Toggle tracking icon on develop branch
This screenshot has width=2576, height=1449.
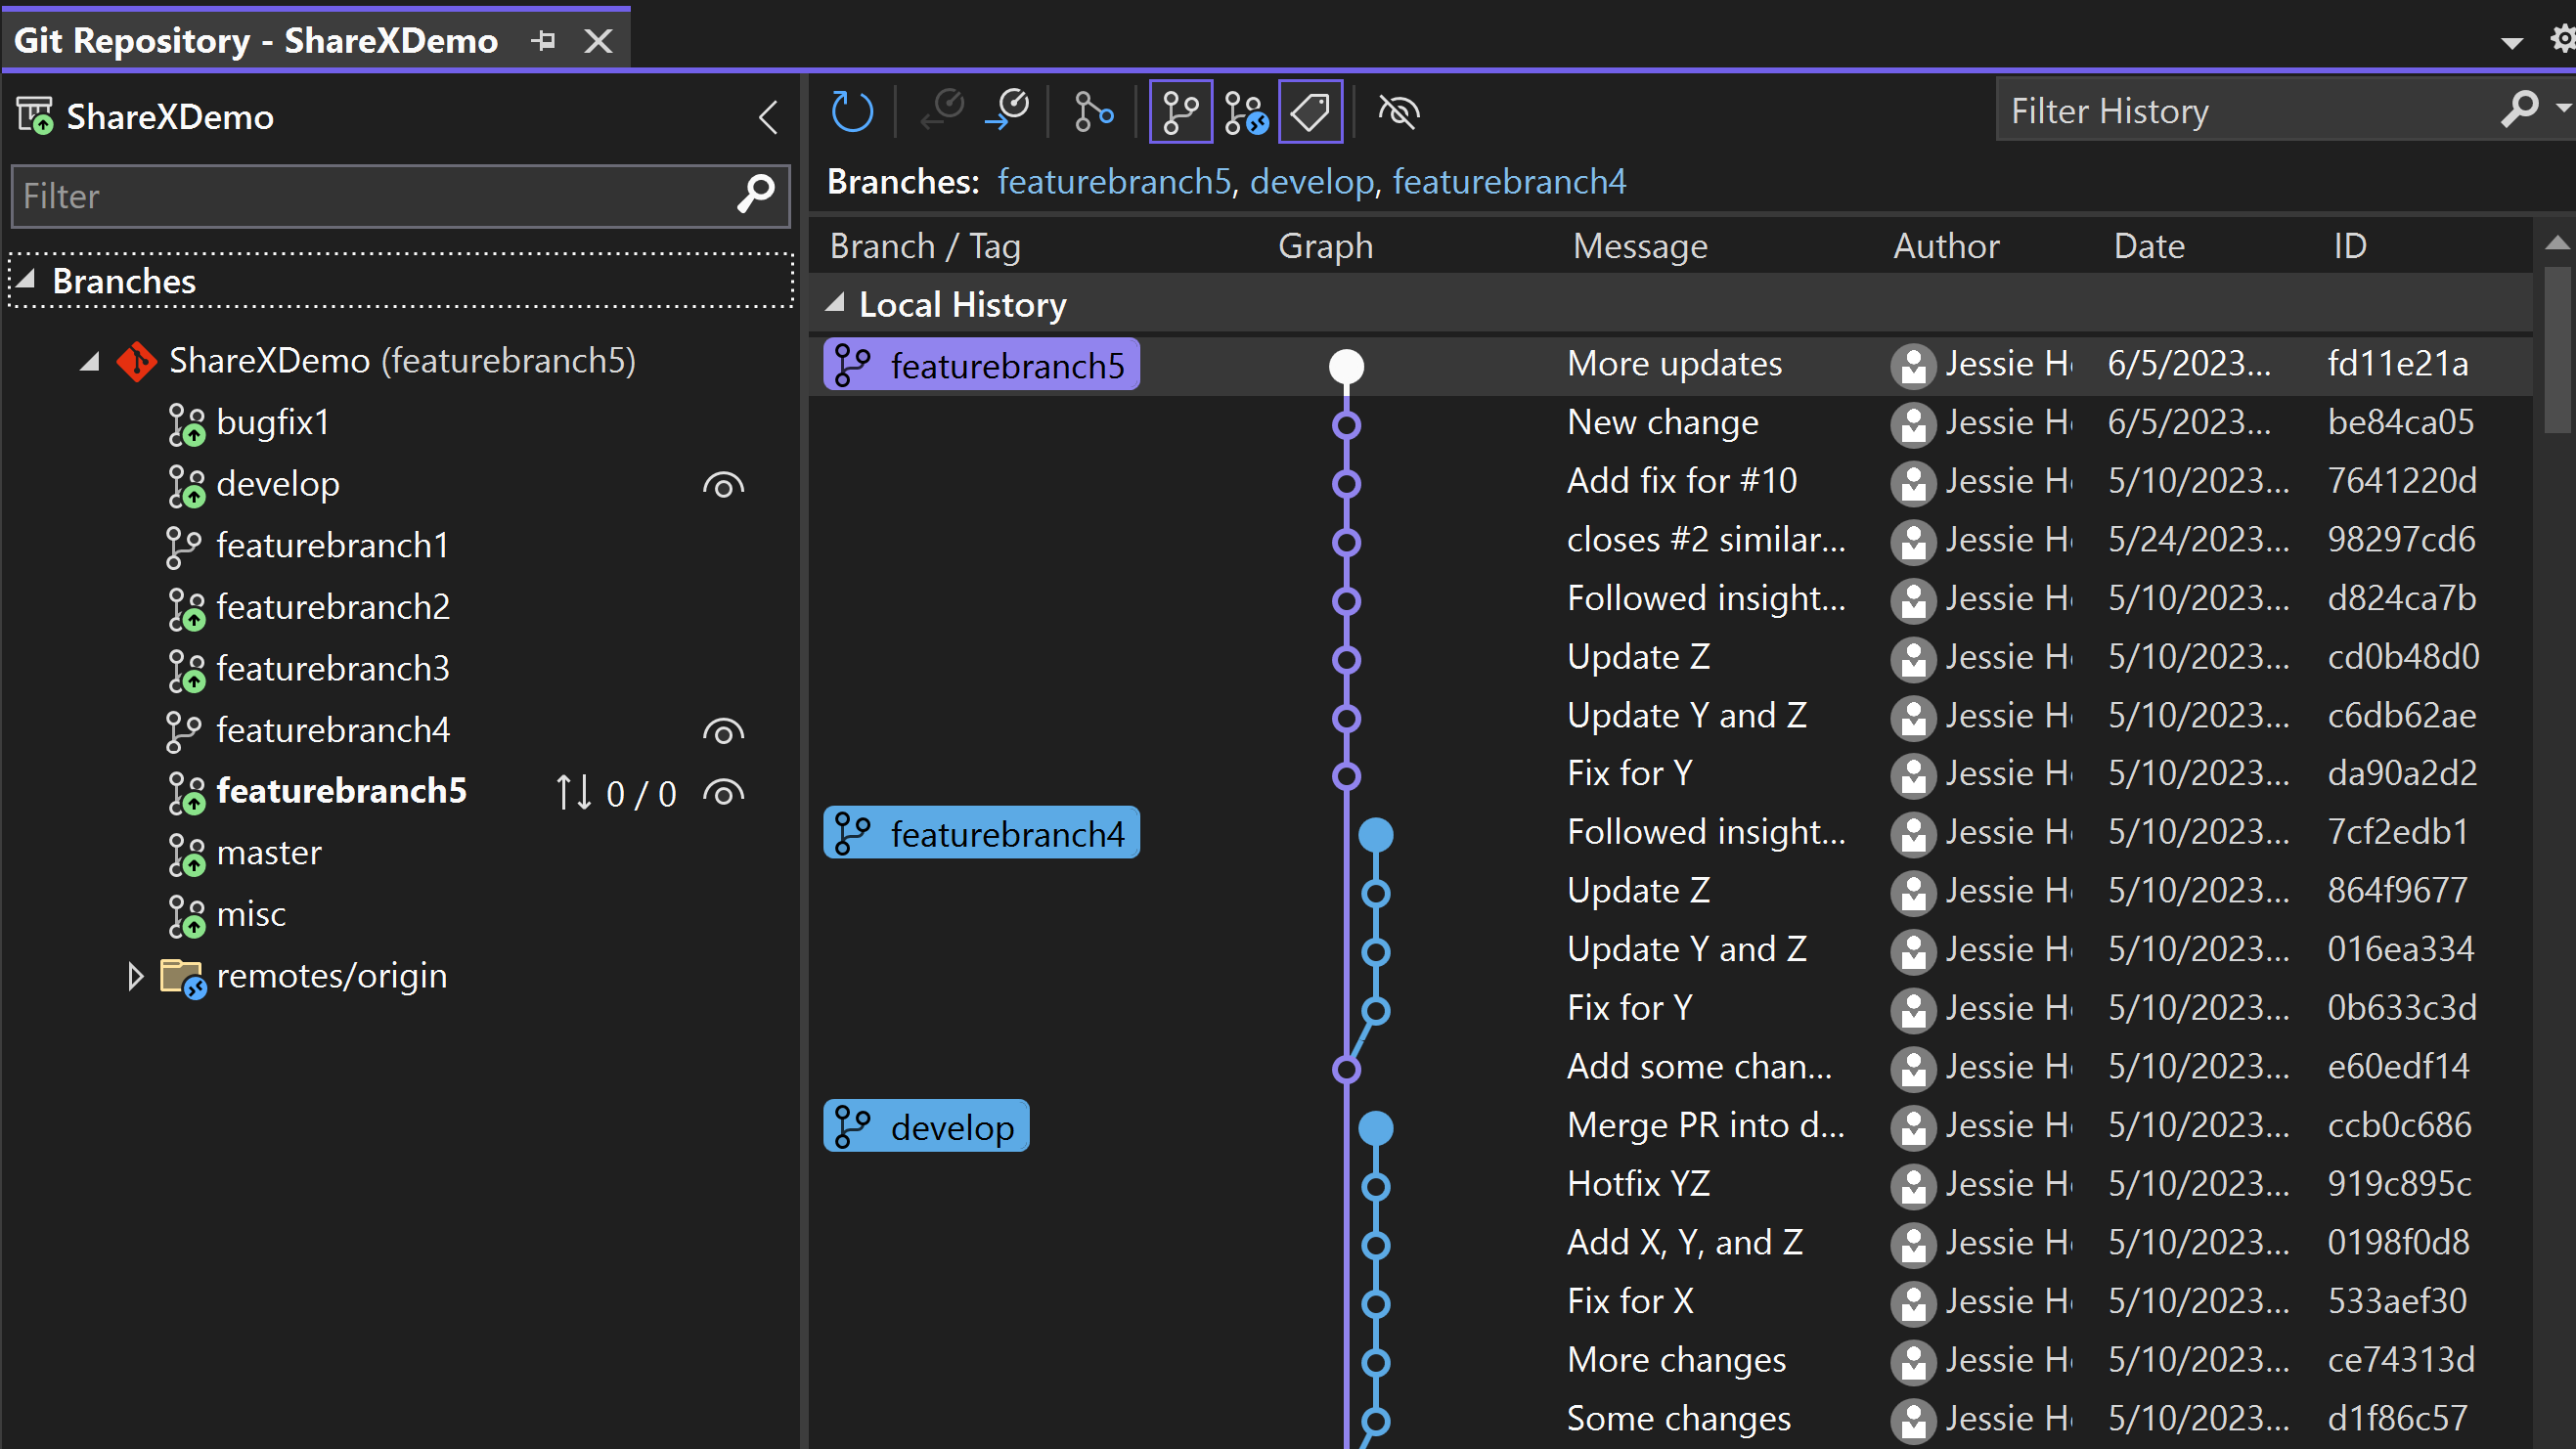(724, 483)
